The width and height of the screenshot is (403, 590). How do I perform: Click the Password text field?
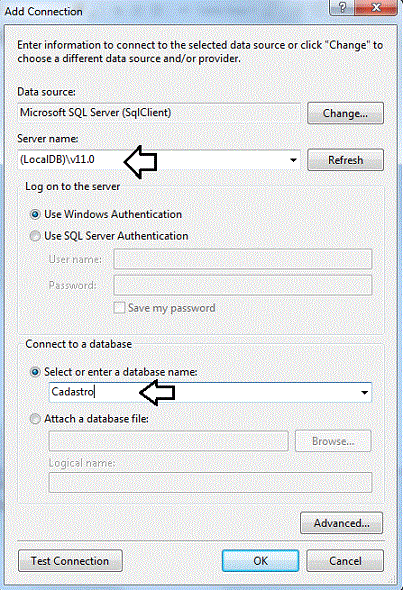pyautogui.click(x=243, y=285)
